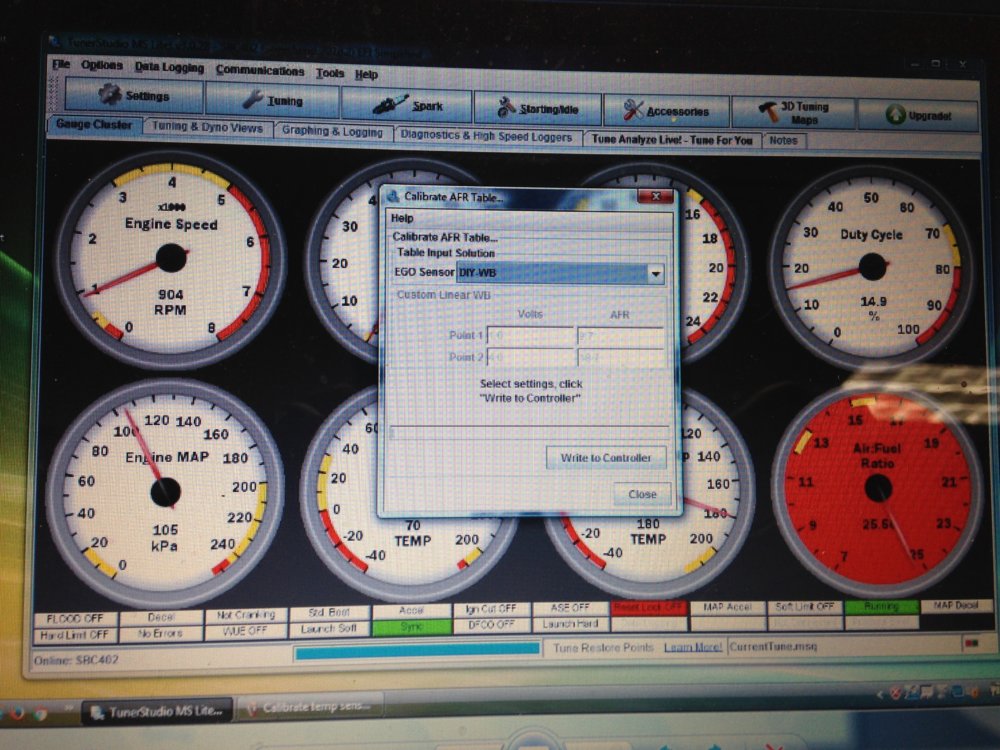Open the Data Logging menu

(169, 67)
